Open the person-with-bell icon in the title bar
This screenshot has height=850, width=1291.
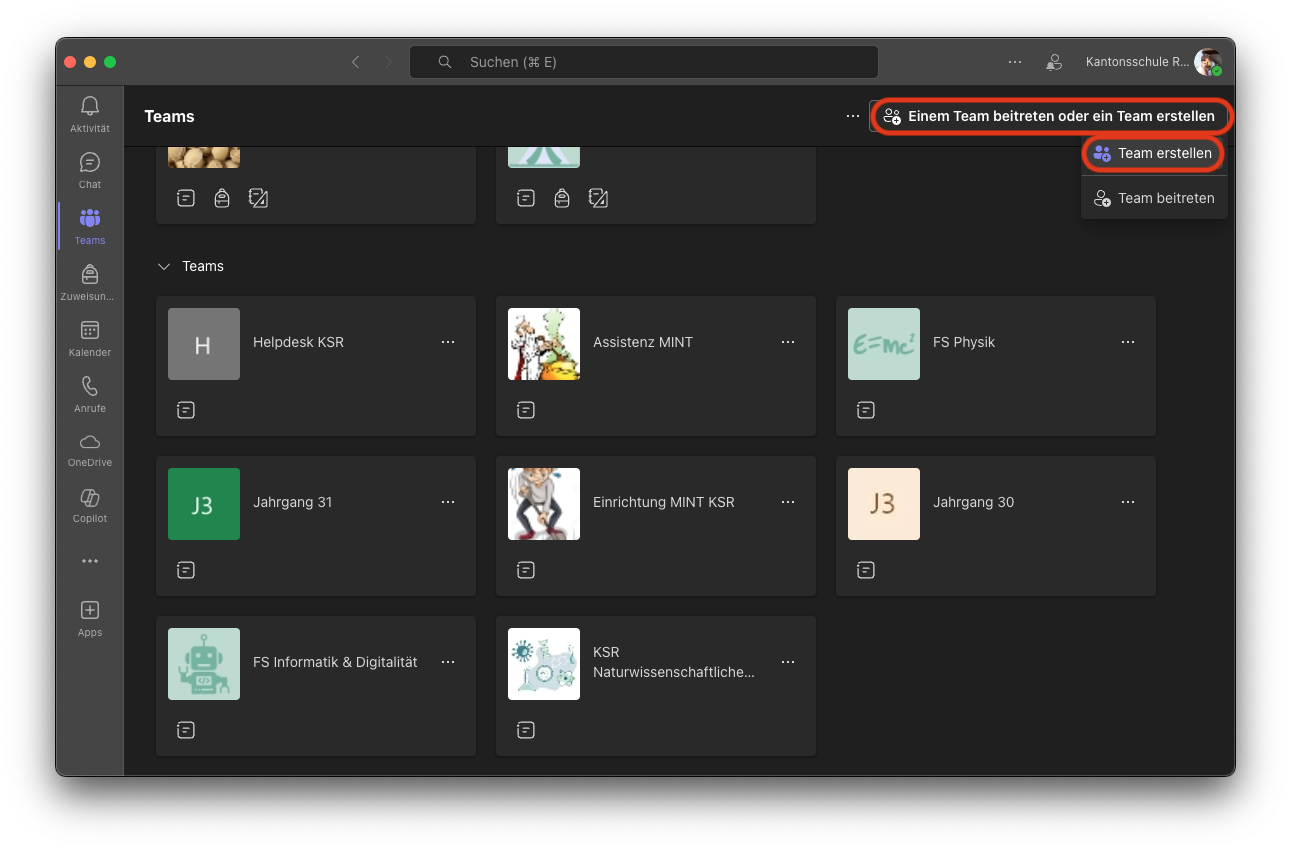[x=1054, y=62]
